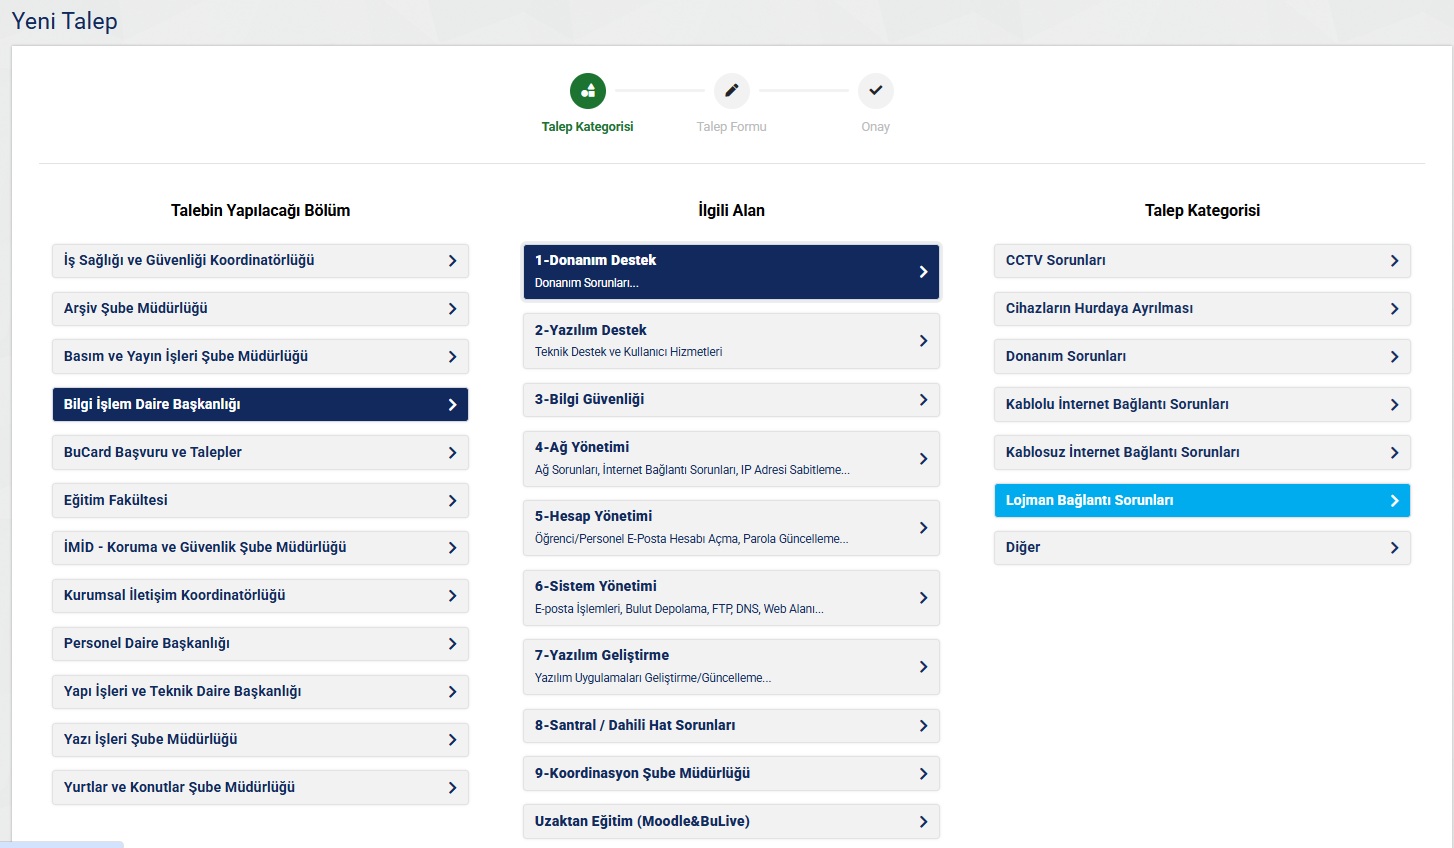Viewport: 1454px width, 848px height.
Task: Click chevron on Arşiv Şube Müdürlüğü row
Action: click(x=452, y=309)
